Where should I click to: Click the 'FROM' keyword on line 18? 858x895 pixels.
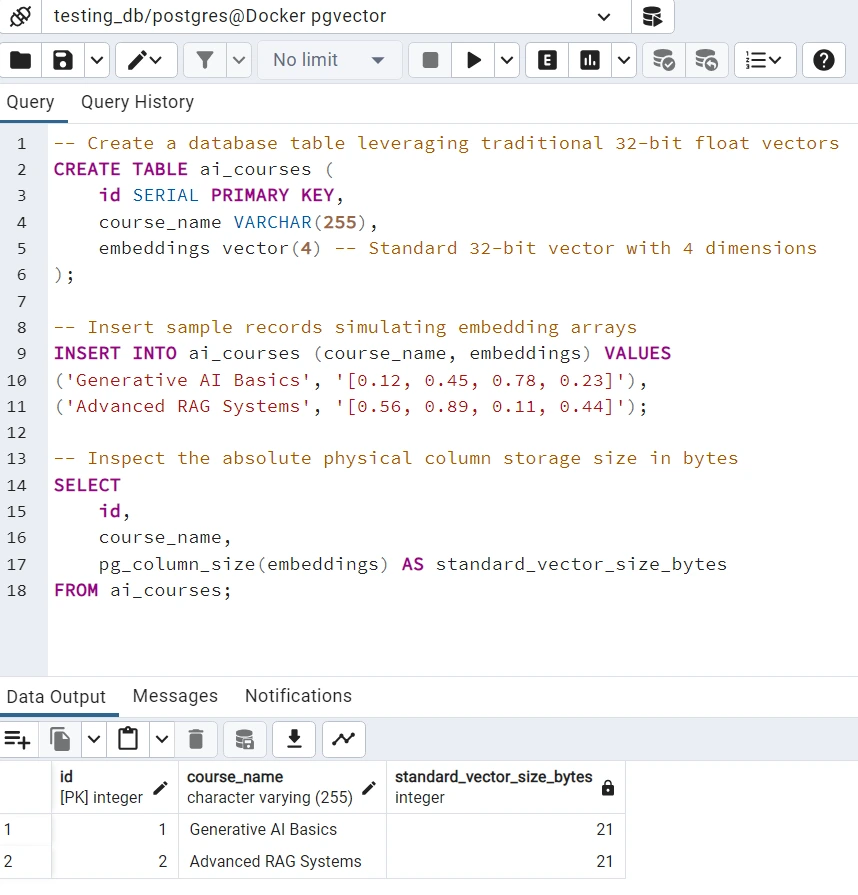[x=76, y=590]
